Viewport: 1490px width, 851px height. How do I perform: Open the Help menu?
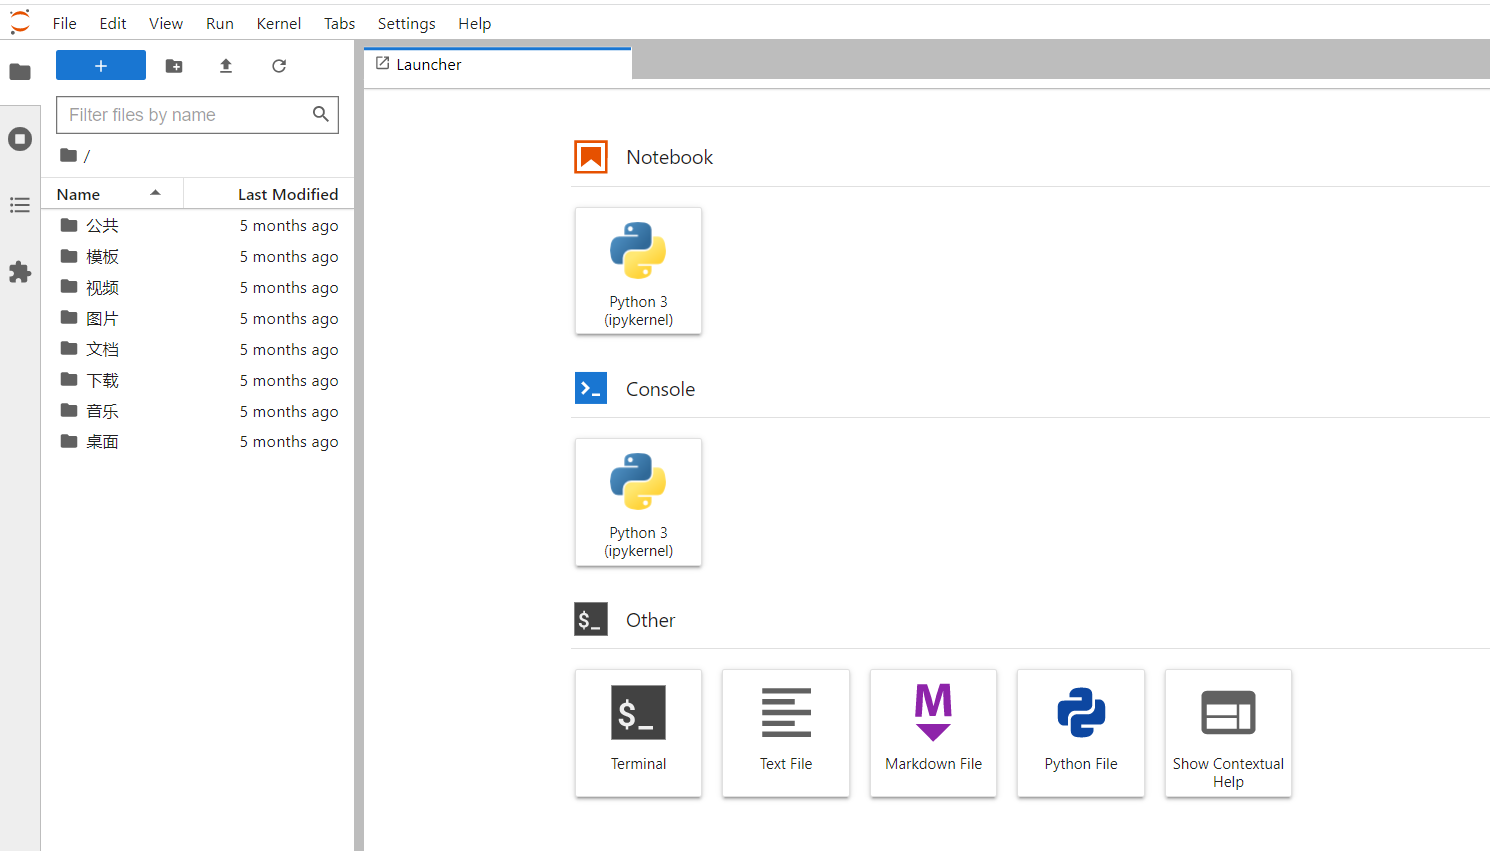point(475,23)
